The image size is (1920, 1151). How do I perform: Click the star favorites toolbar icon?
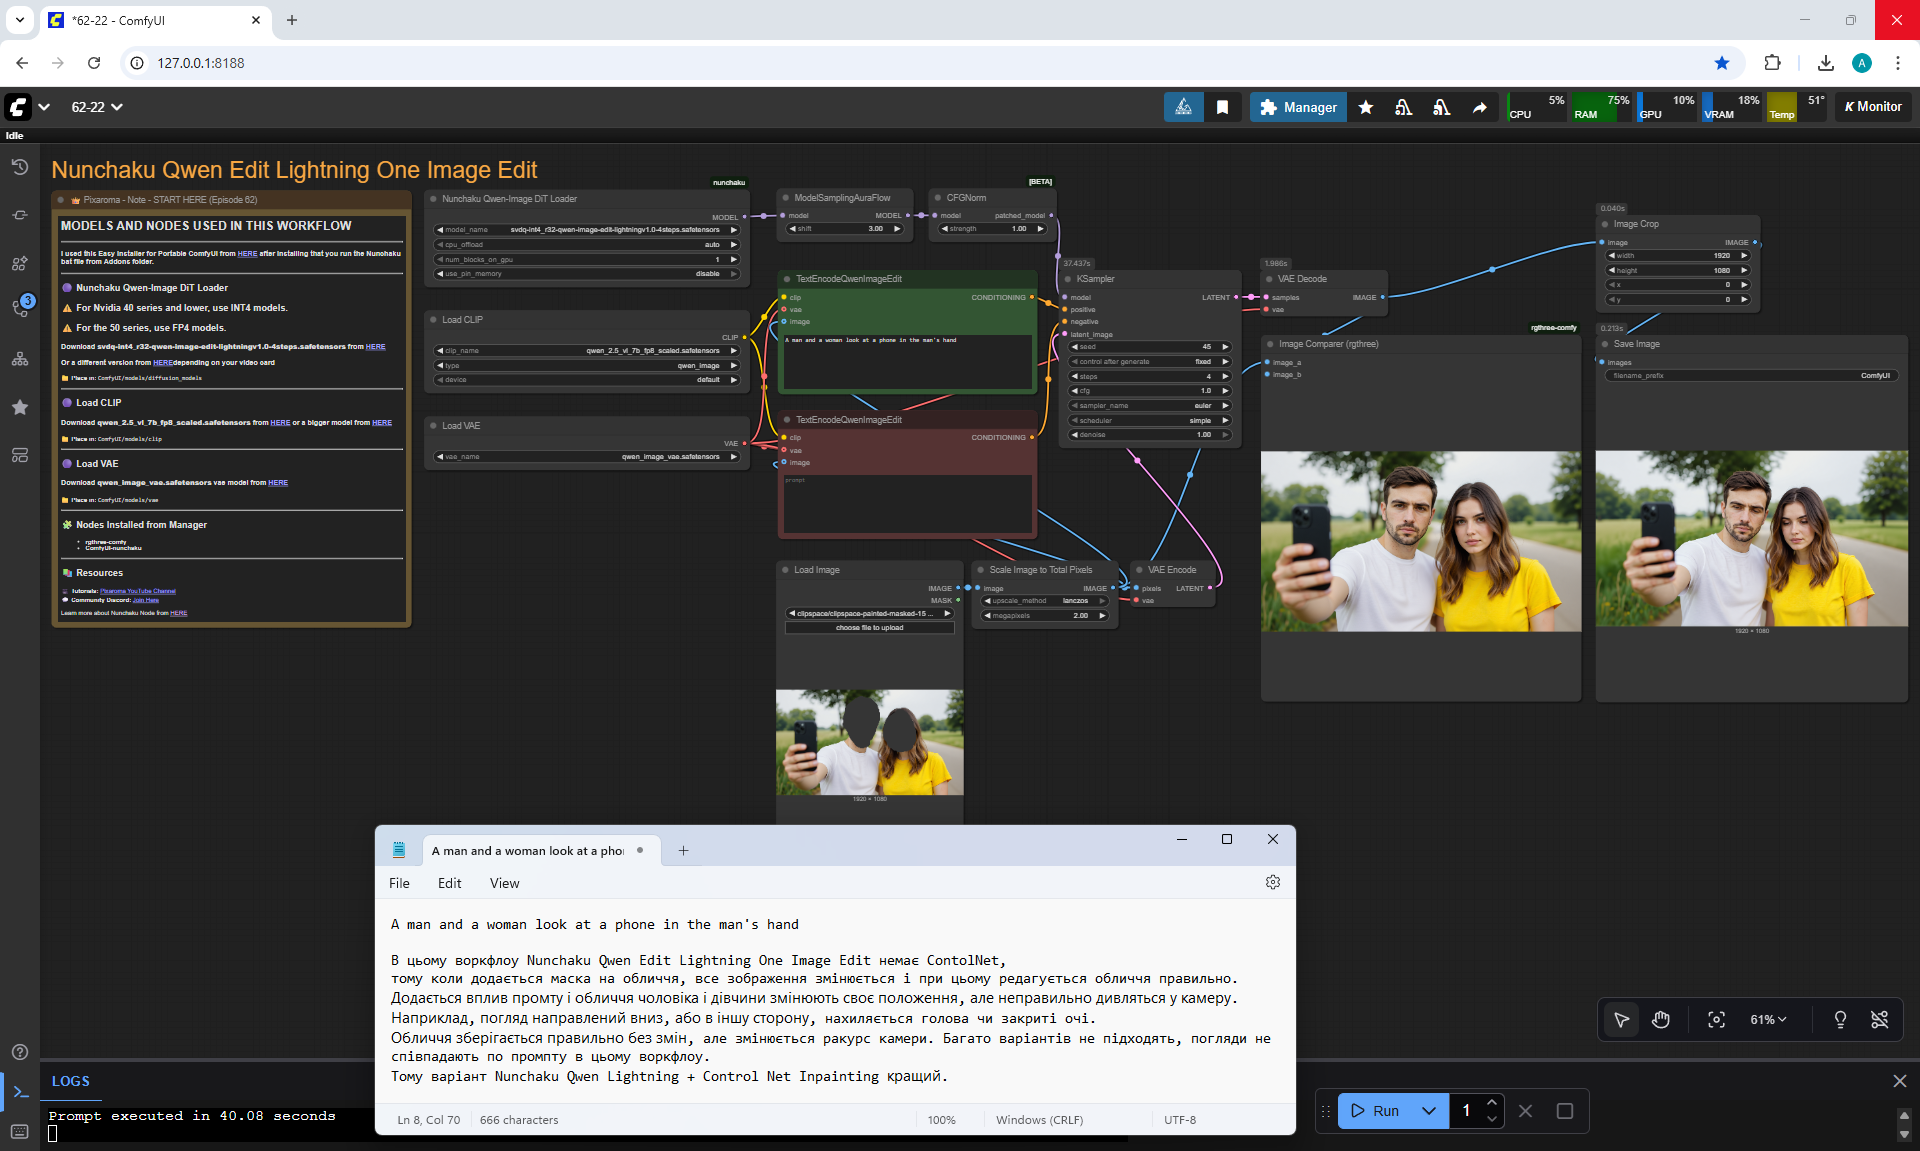pos(1366,107)
